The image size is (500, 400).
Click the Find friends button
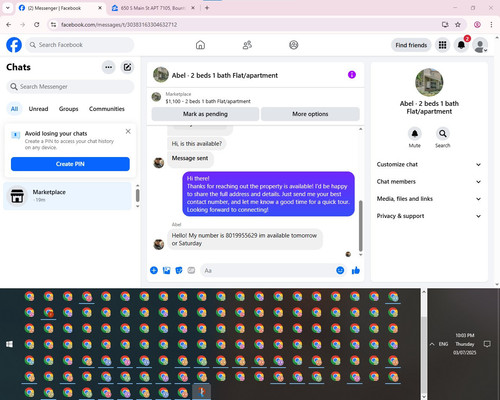click(x=411, y=45)
